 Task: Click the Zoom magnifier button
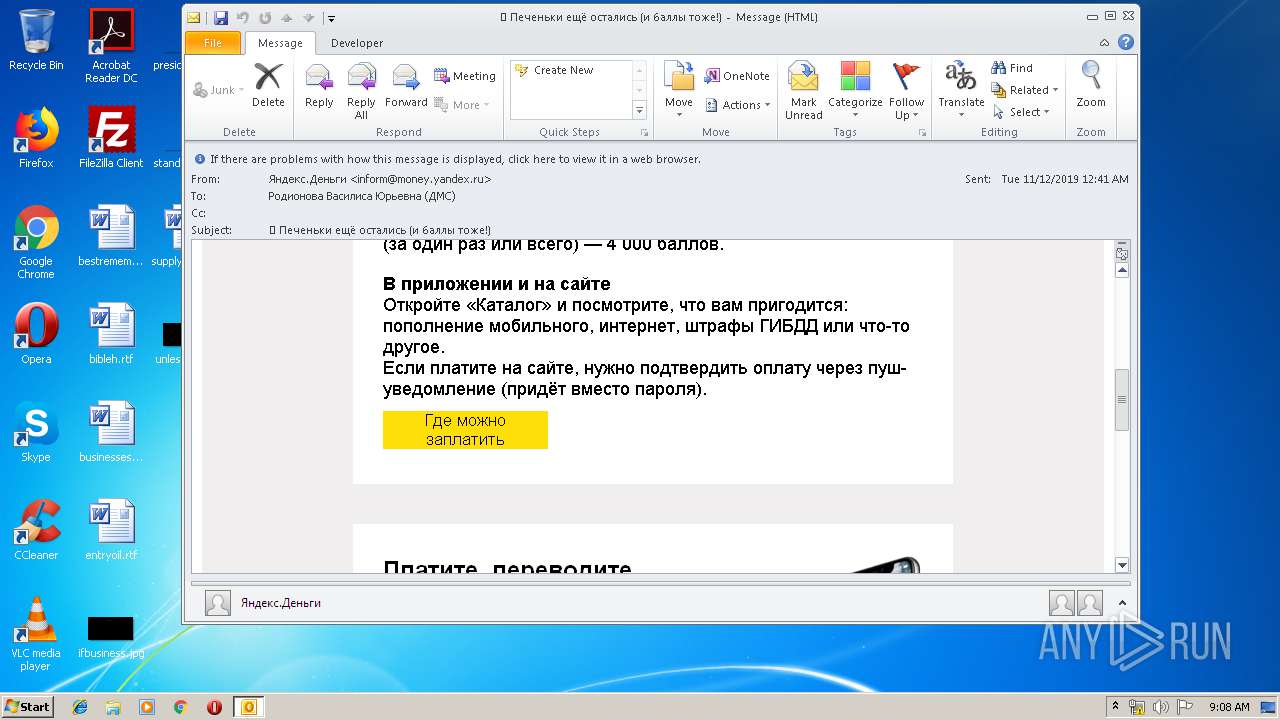(1091, 86)
